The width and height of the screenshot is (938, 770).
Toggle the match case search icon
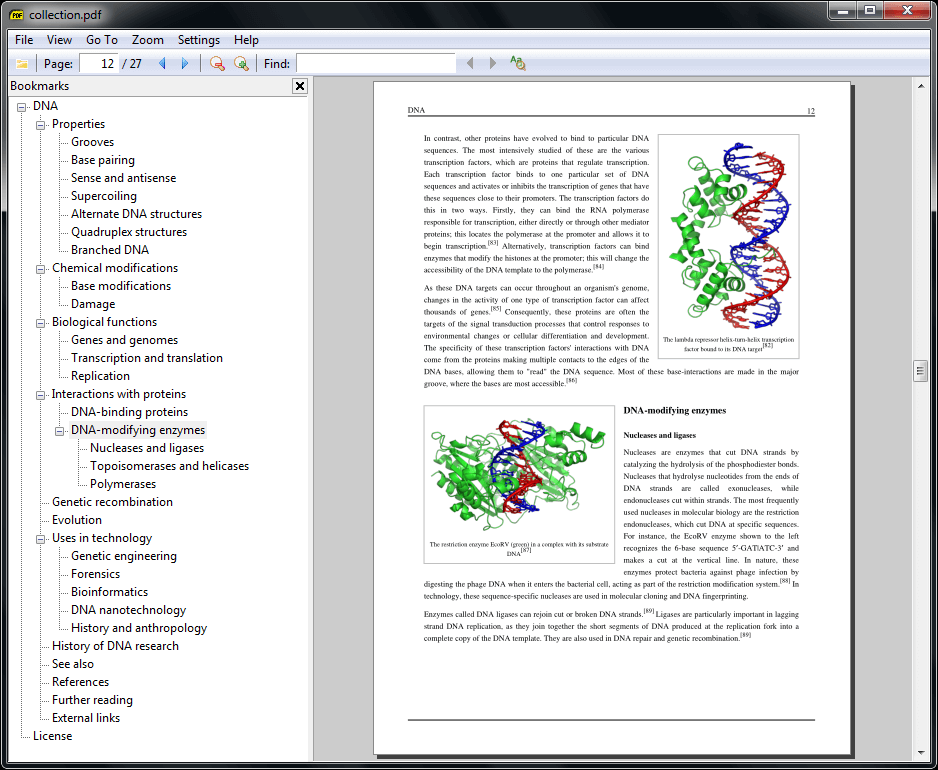click(x=517, y=64)
